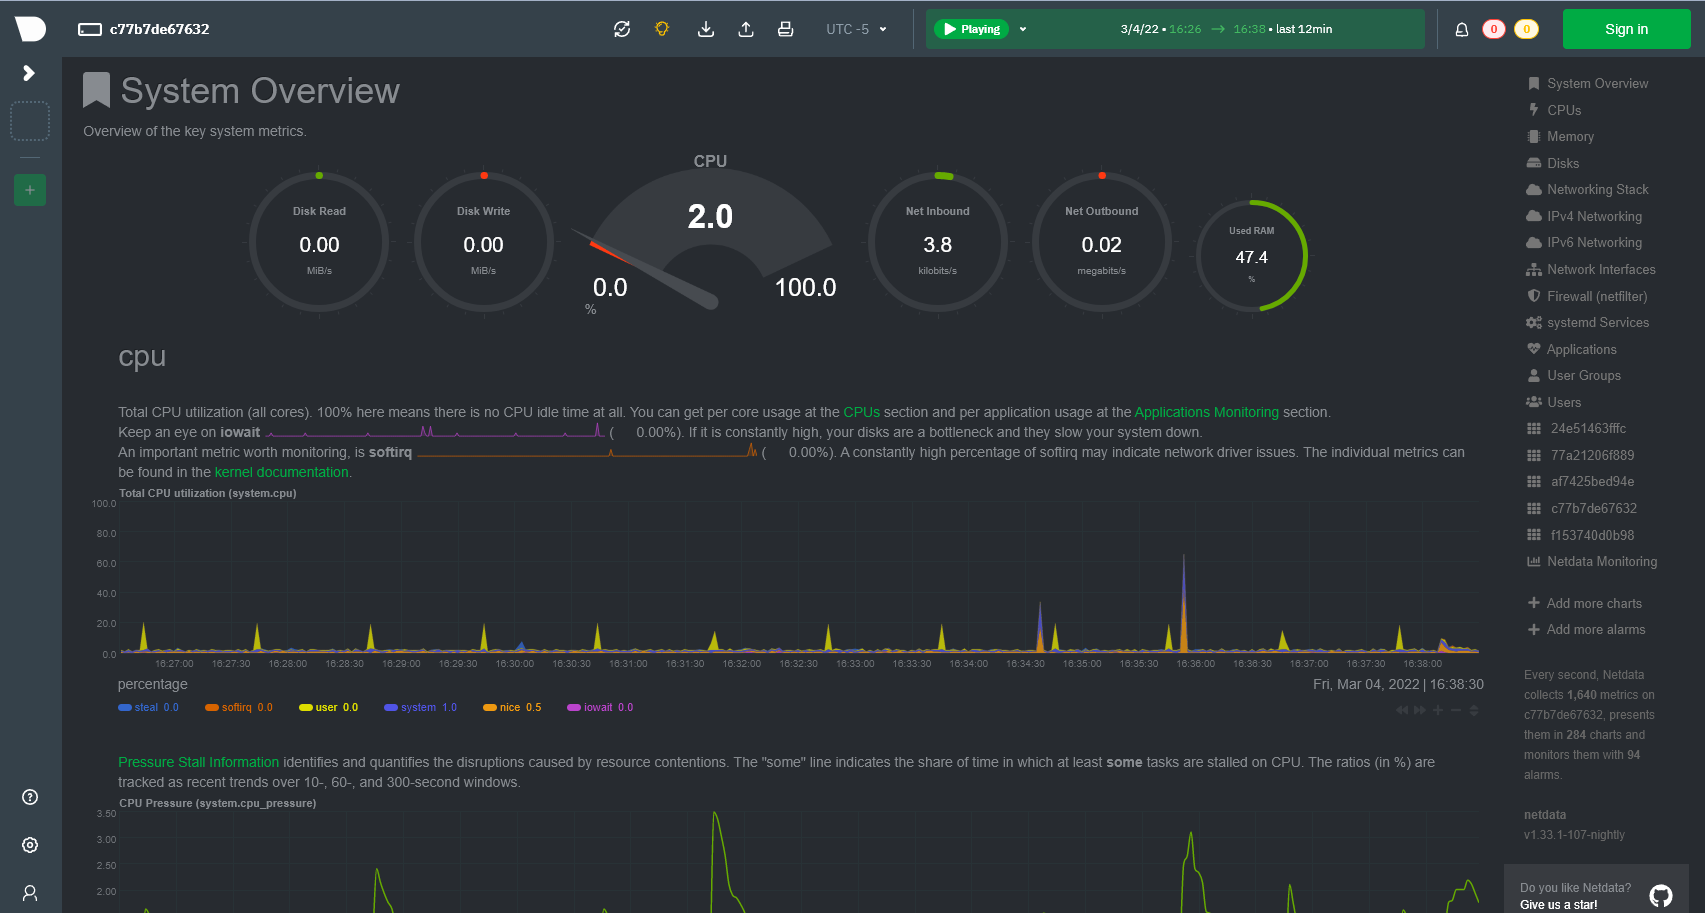Open the UTC -5 timezone dropdown
The image size is (1705, 913).
click(x=856, y=29)
